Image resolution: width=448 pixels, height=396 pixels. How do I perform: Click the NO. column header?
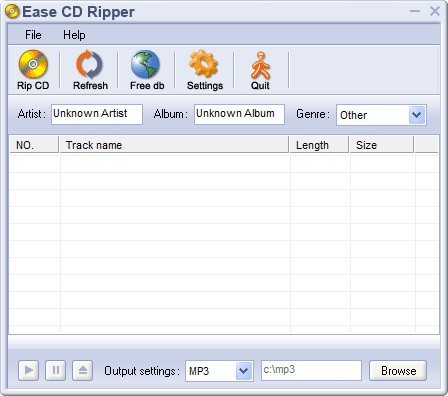(34, 145)
